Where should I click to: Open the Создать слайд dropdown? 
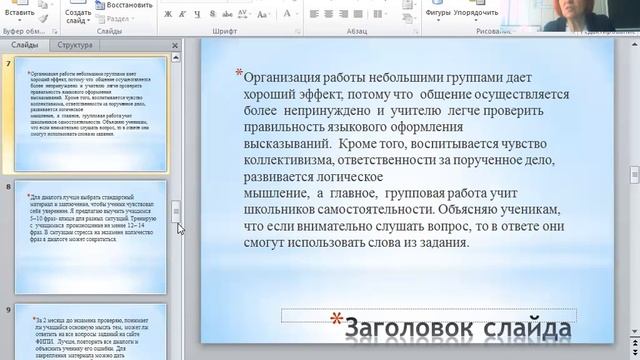[x=78, y=17]
